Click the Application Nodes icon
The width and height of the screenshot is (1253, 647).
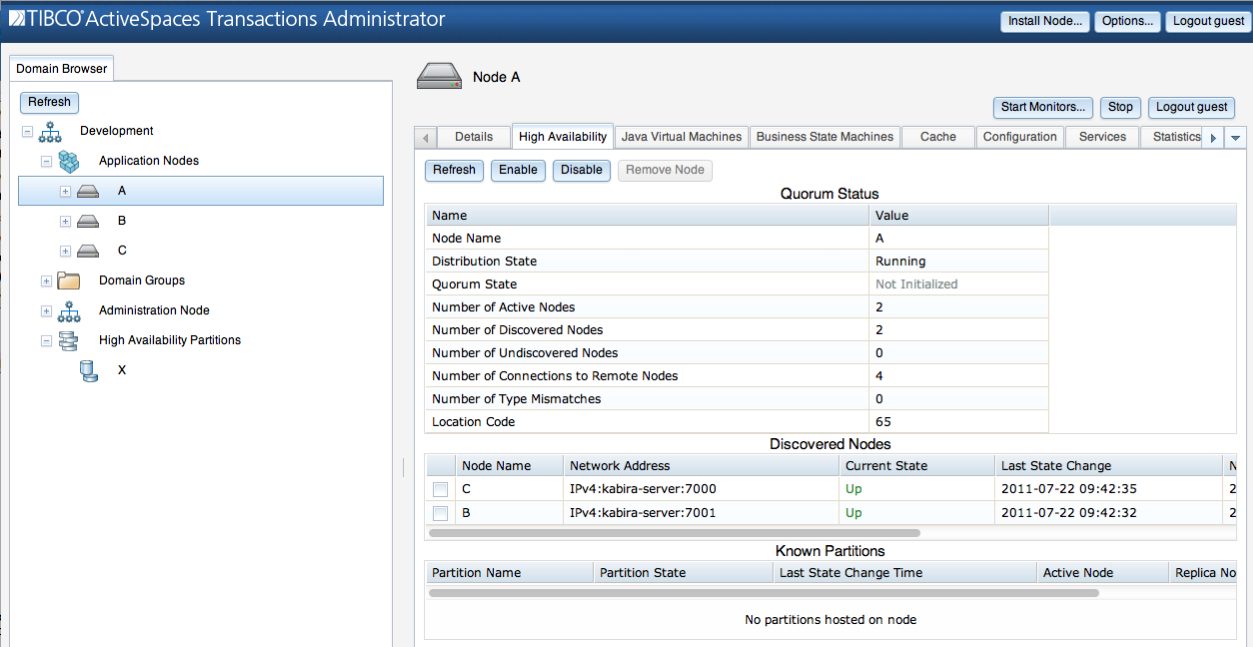coord(68,160)
